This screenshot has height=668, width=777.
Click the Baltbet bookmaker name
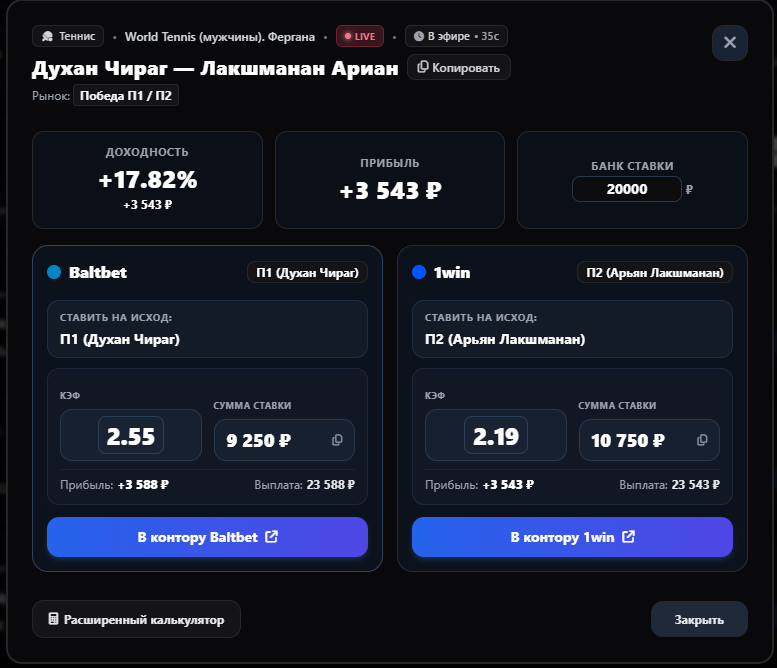98,272
